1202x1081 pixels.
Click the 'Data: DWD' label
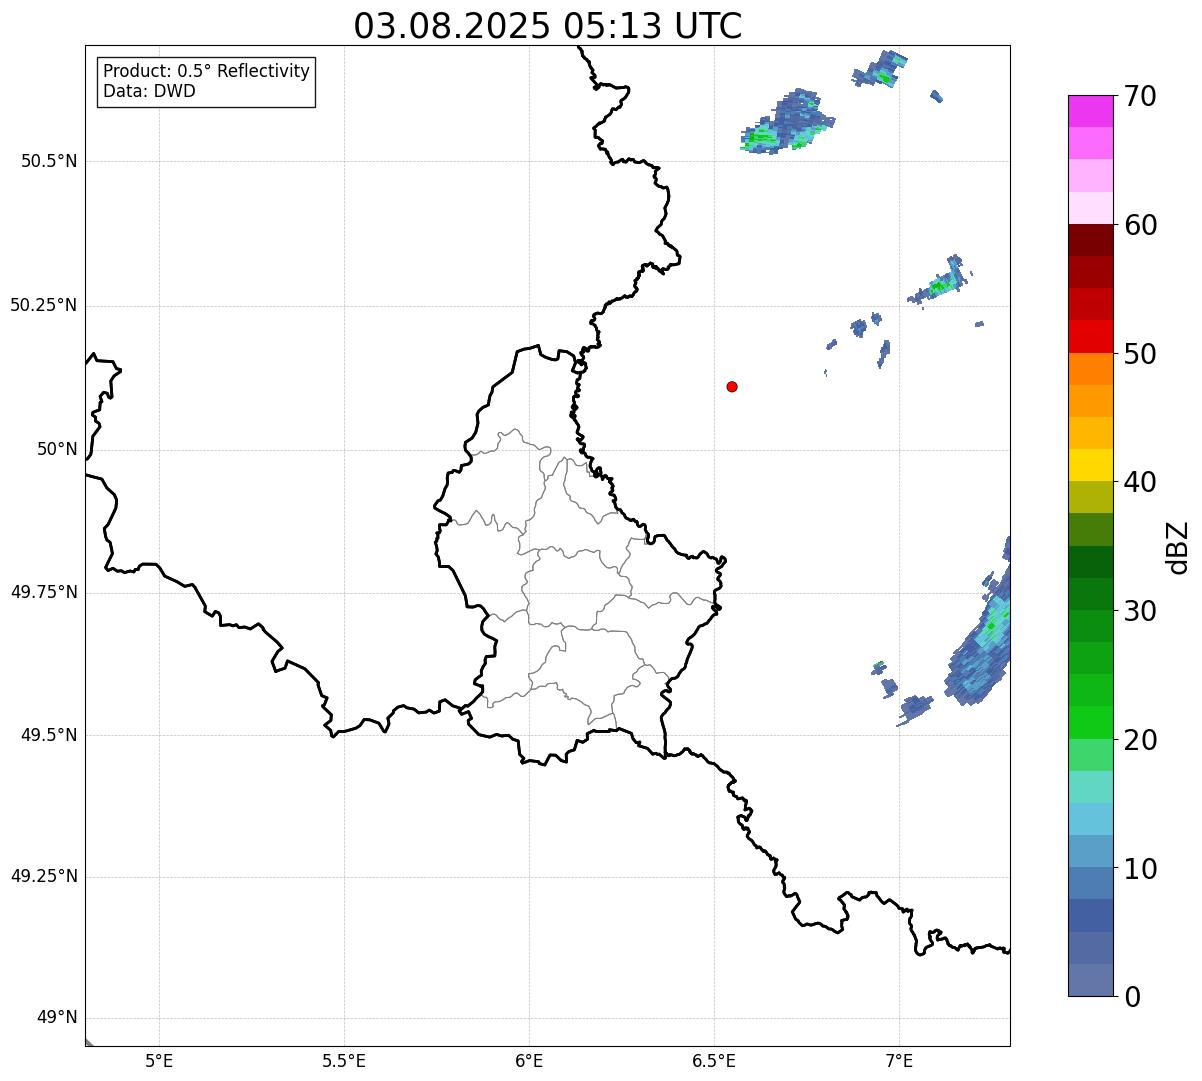149,92
